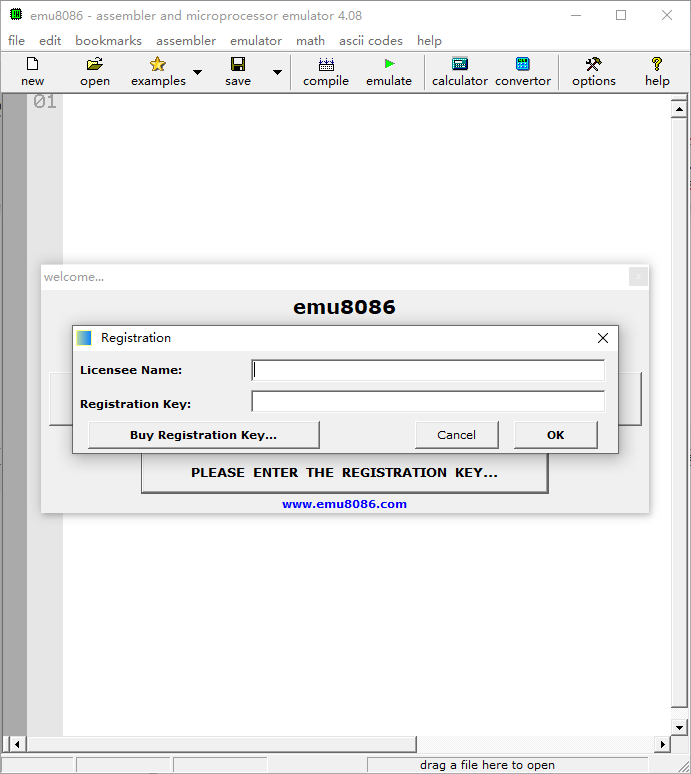The width and height of the screenshot is (691, 774).
Task: Visit the www.emu8086.com link
Action: click(x=345, y=504)
